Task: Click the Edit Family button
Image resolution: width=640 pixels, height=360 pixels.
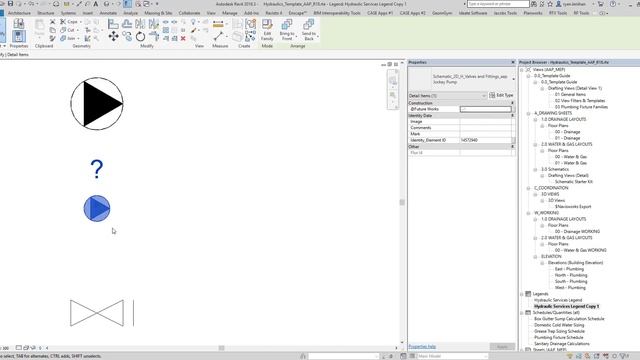Action: pyautogui.click(x=267, y=29)
